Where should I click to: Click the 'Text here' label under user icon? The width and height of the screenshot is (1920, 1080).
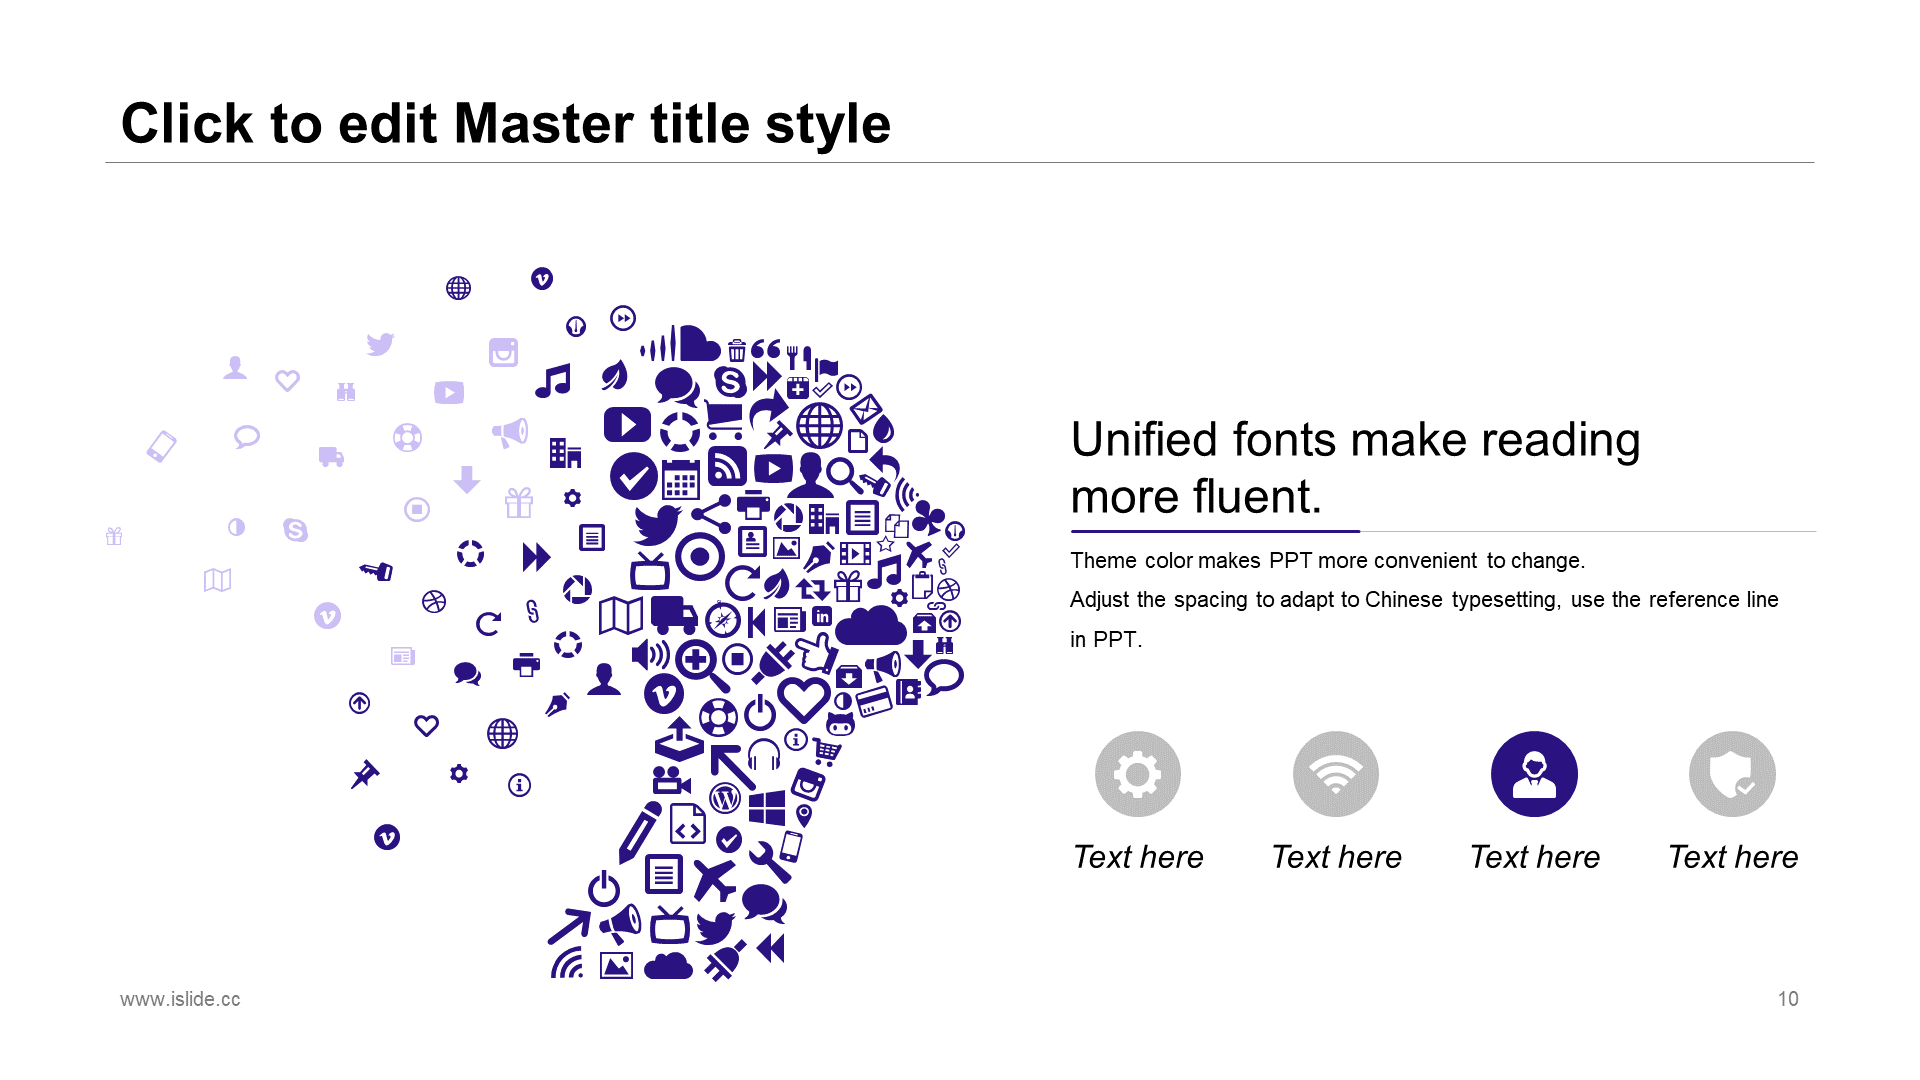tap(1534, 857)
